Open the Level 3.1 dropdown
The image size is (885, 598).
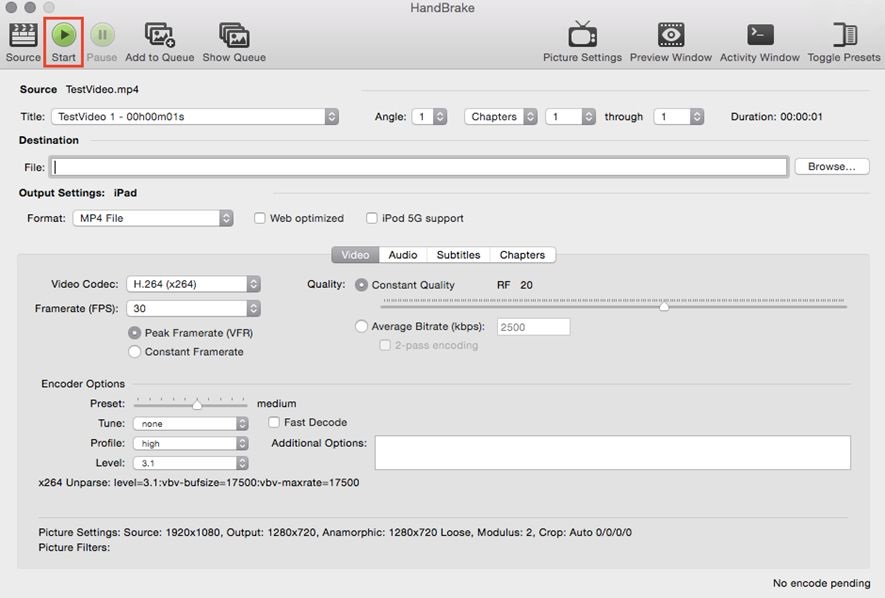(191, 463)
